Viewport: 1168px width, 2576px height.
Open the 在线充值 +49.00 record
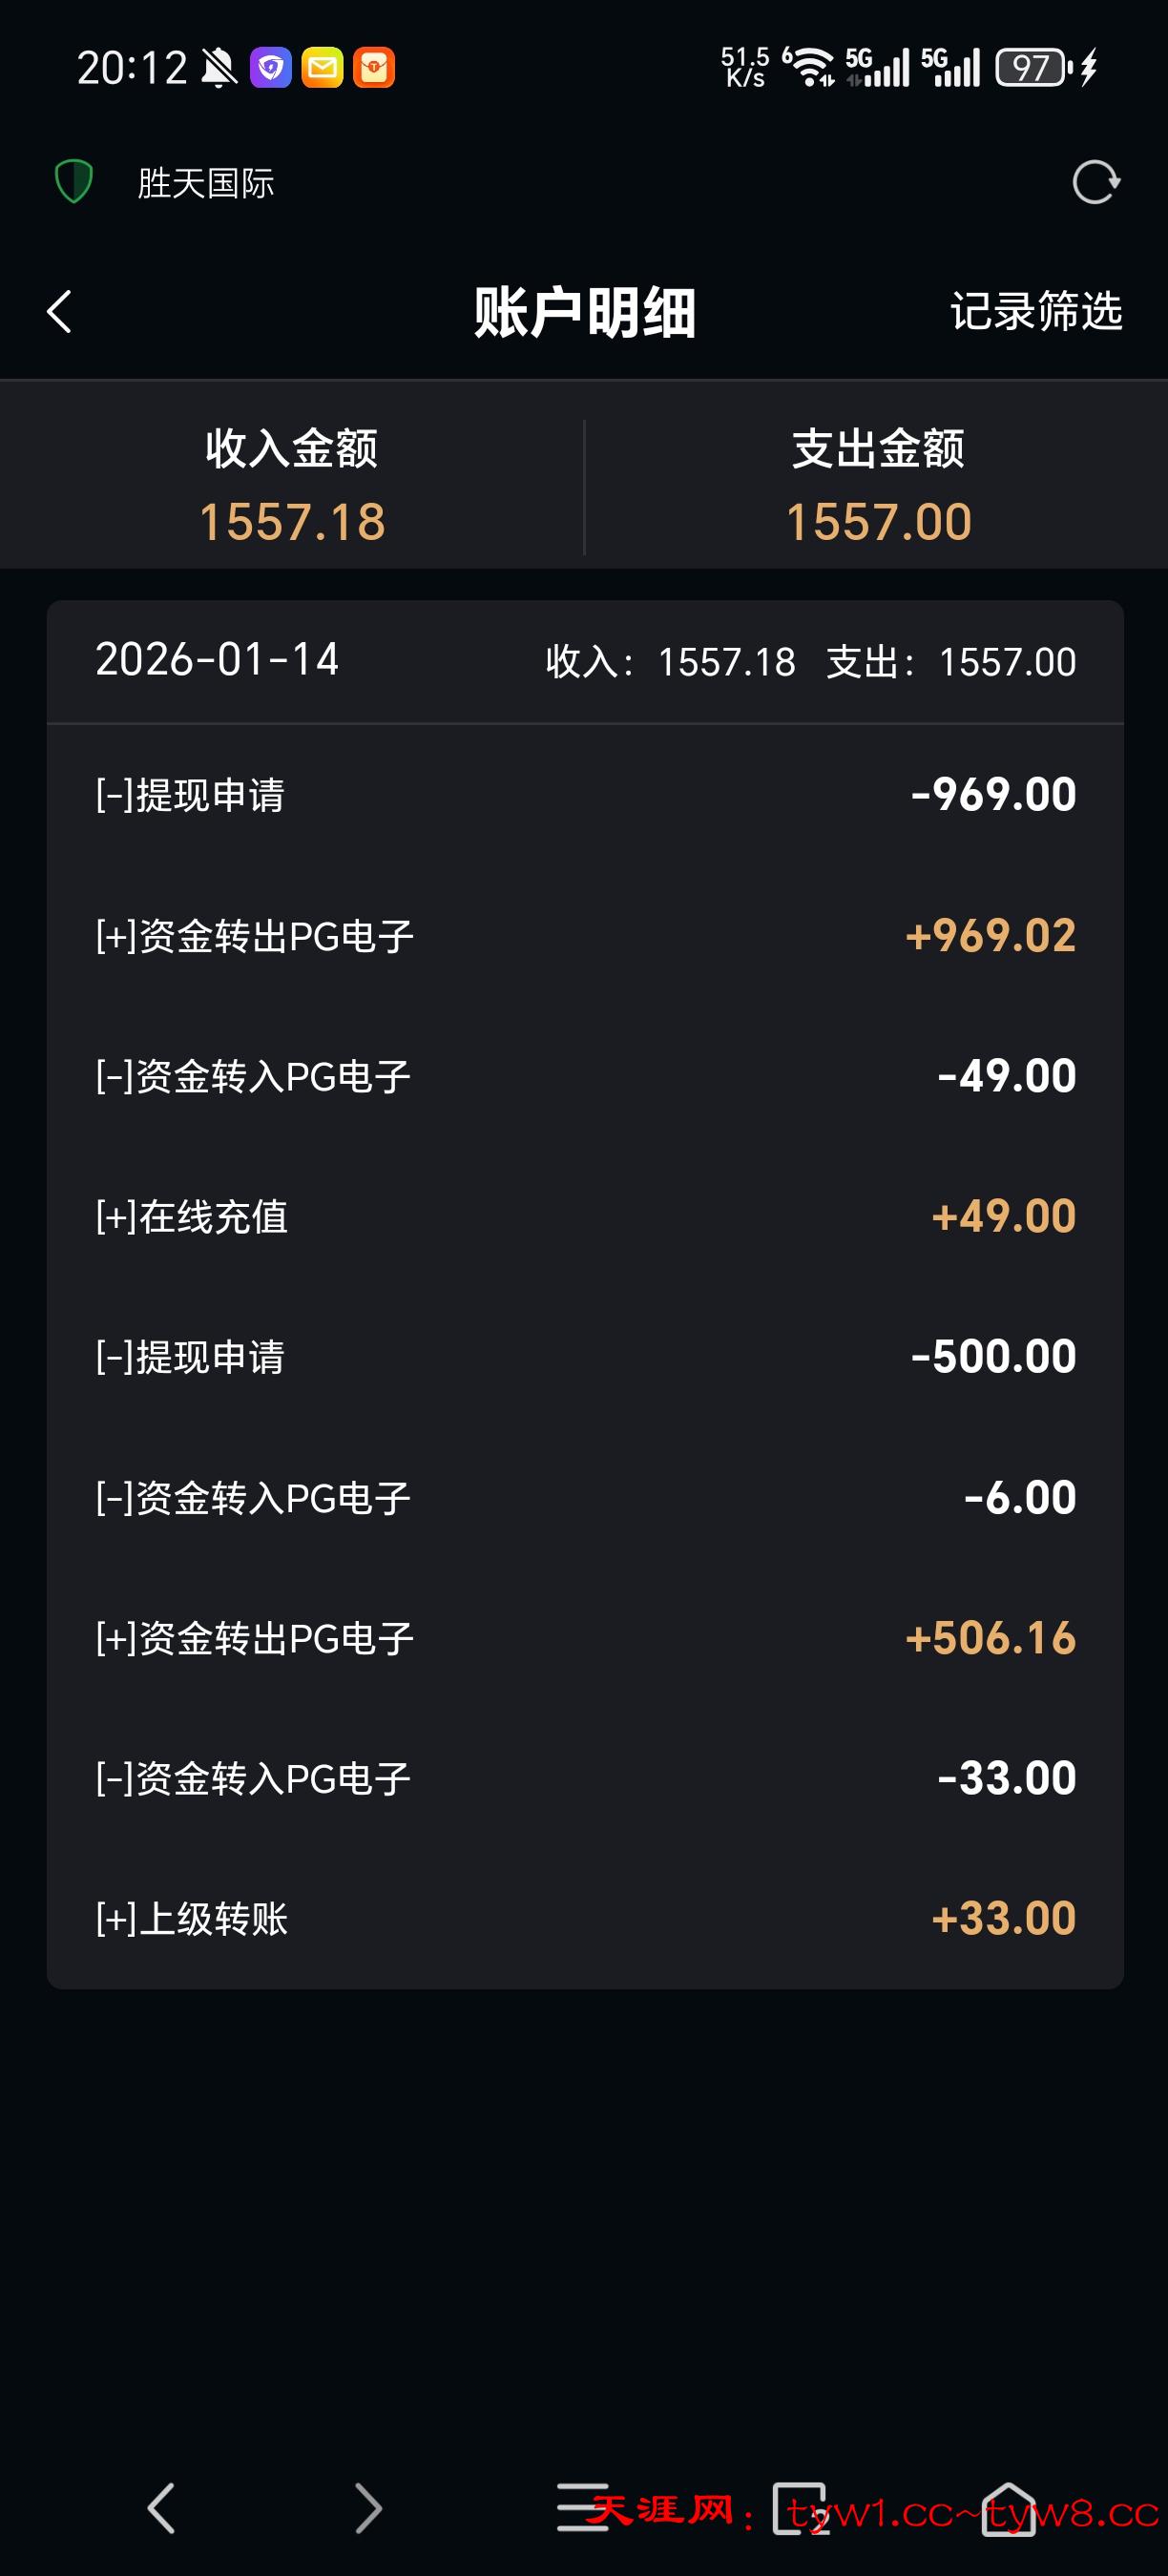(x=585, y=1217)
